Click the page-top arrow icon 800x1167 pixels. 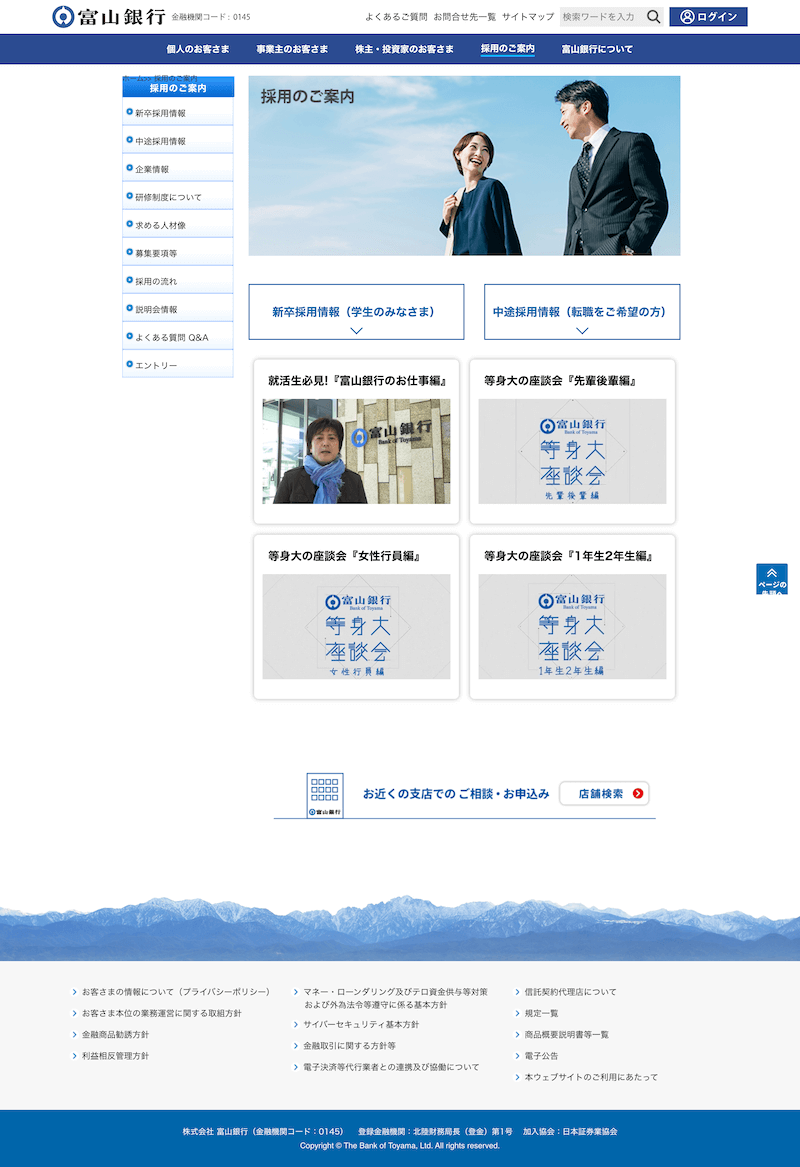coord(772,572)
